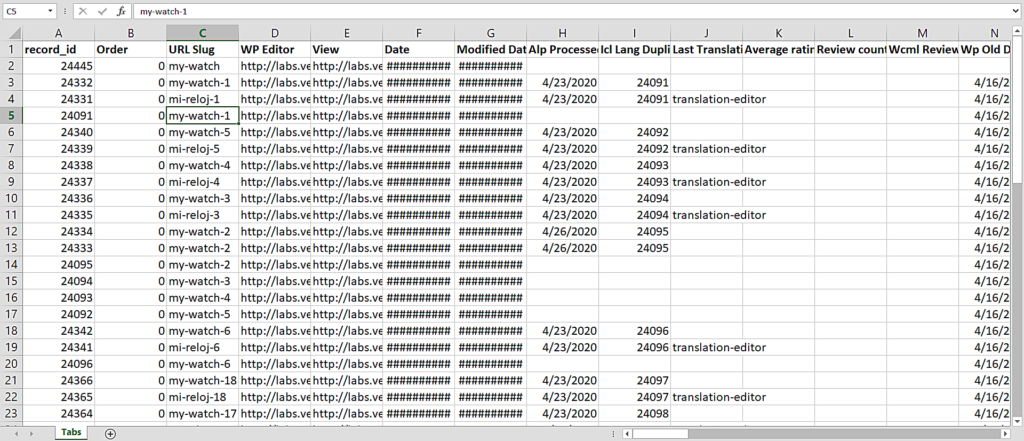The height and width of the screenshot is (441, 1024).
Task: Select the record_id header cell
Action: 58,49
